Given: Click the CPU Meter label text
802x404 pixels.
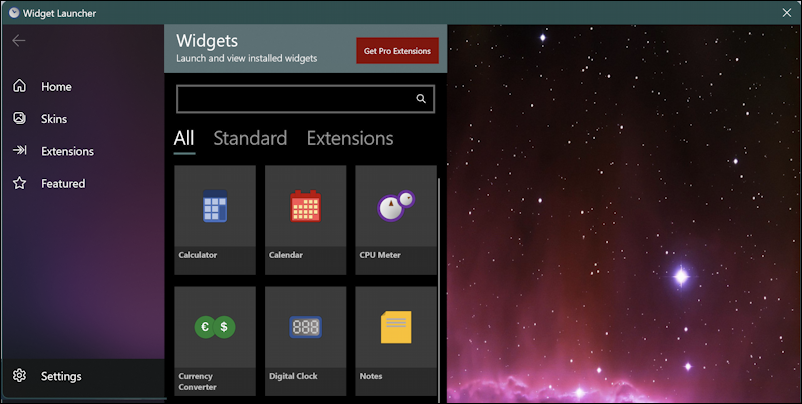Looking at the screenshot, I should tap(380, 255).
